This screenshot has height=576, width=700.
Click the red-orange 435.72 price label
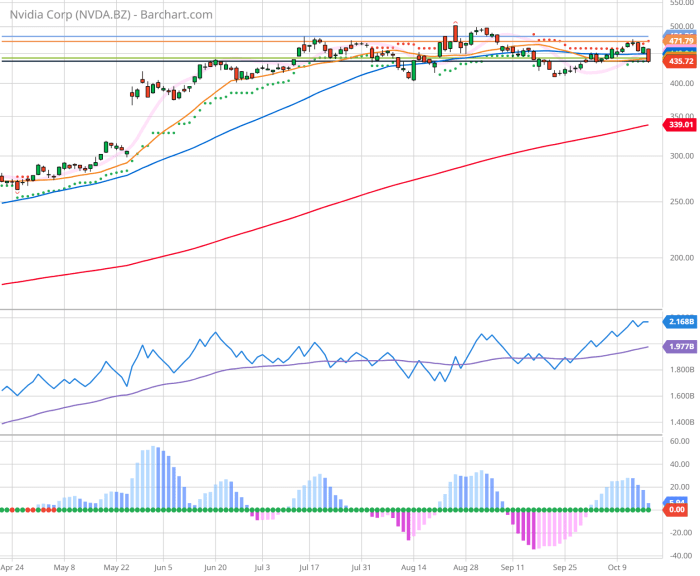click(x=681, y=61)
